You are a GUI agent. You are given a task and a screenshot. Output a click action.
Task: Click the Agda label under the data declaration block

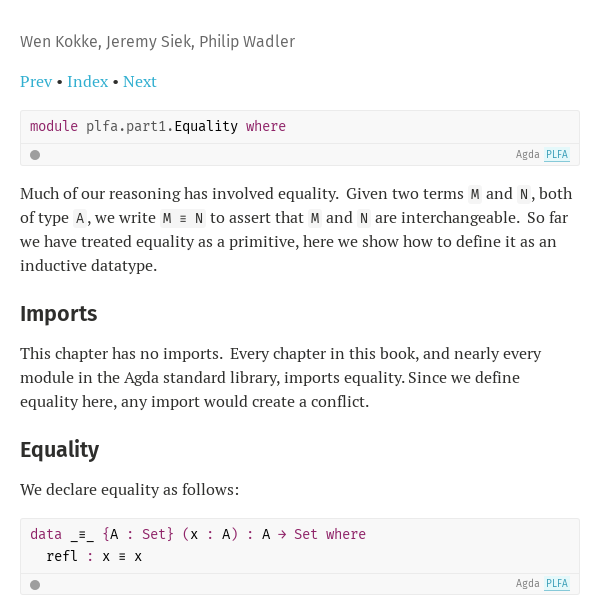[527, 584]
